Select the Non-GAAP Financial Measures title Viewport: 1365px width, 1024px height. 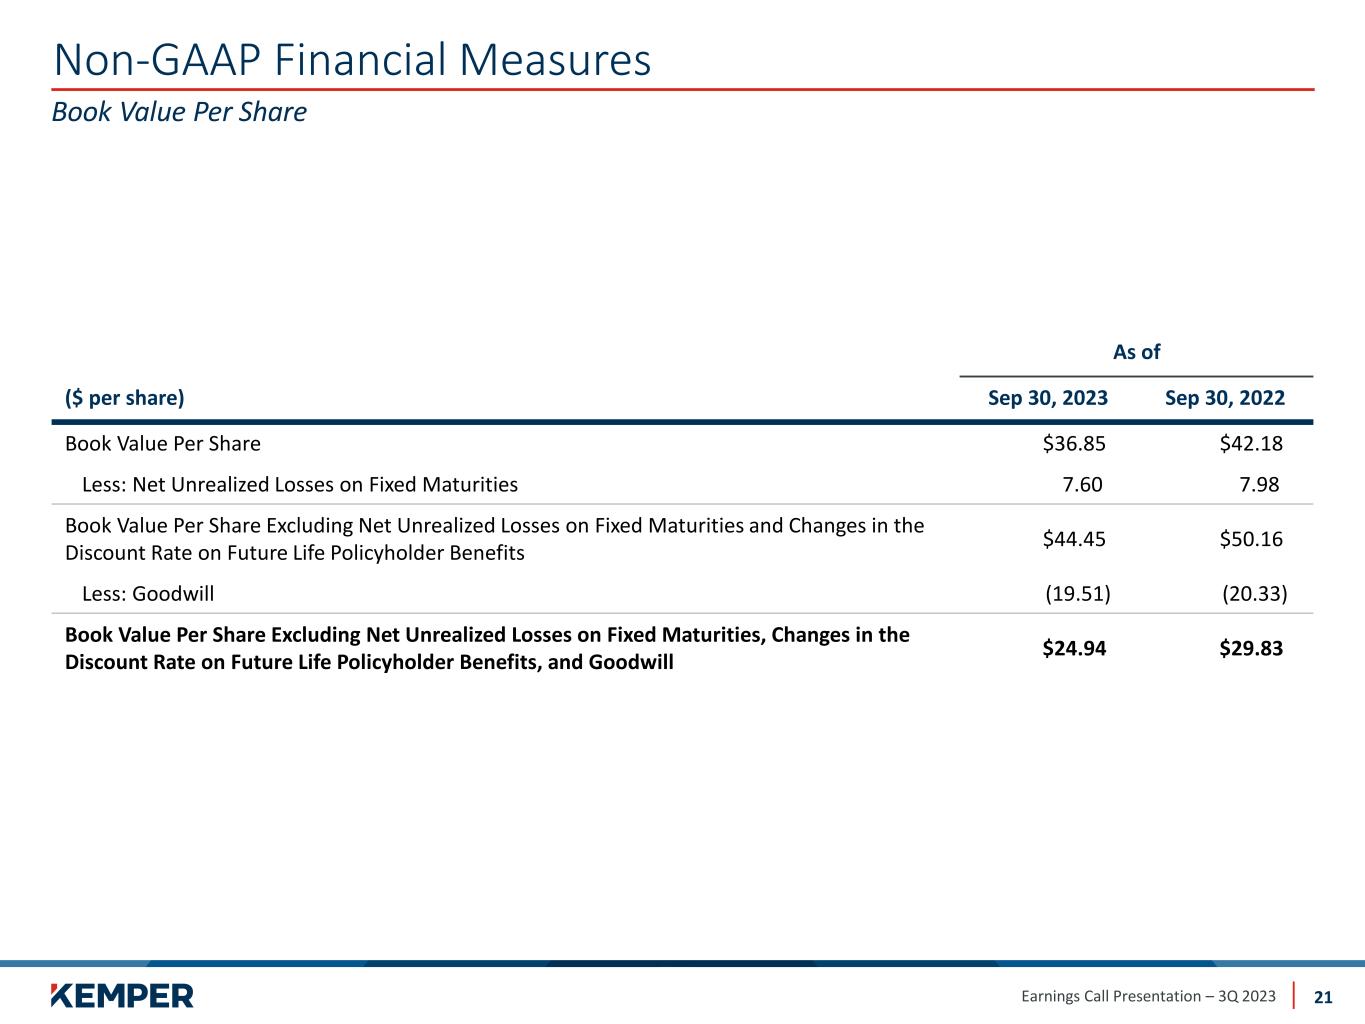pos(352,60)
